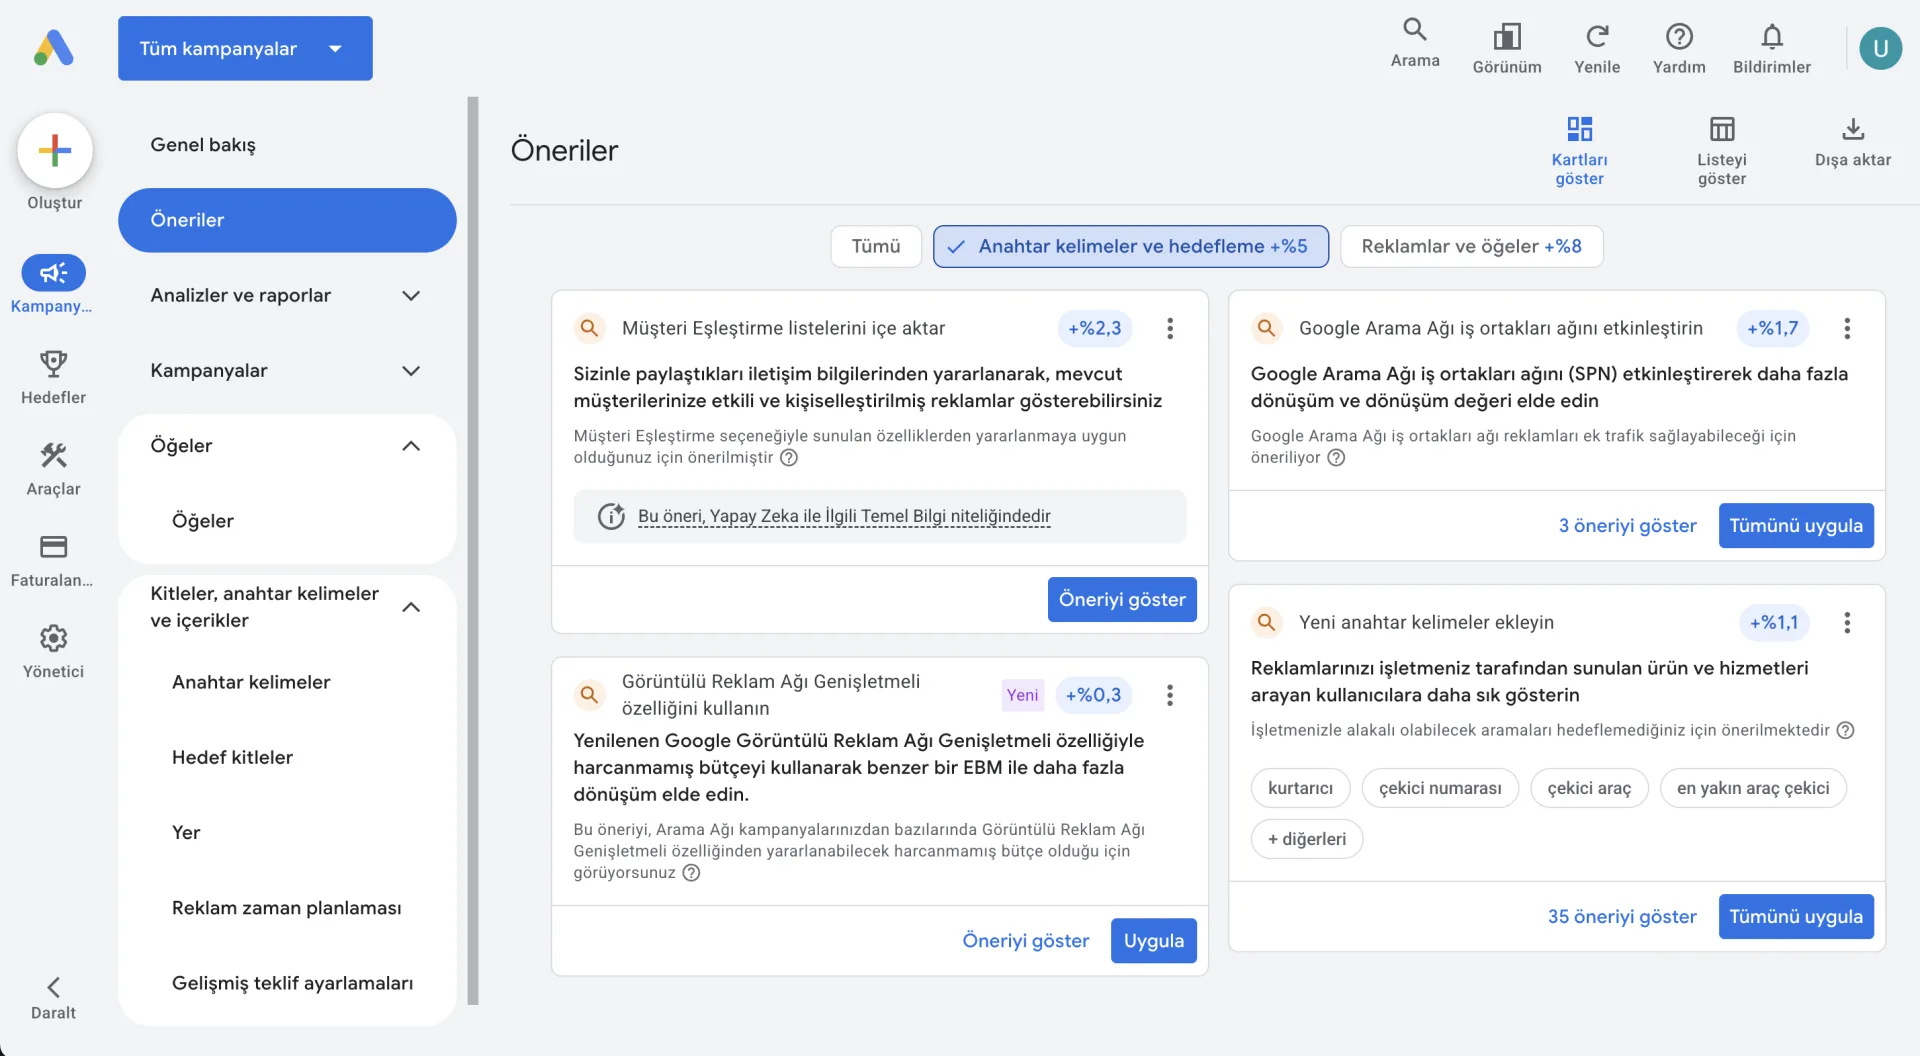Open the Hedefler trophy icon
Screen dimensions: 1920x1056
click(x=53, y=364)
